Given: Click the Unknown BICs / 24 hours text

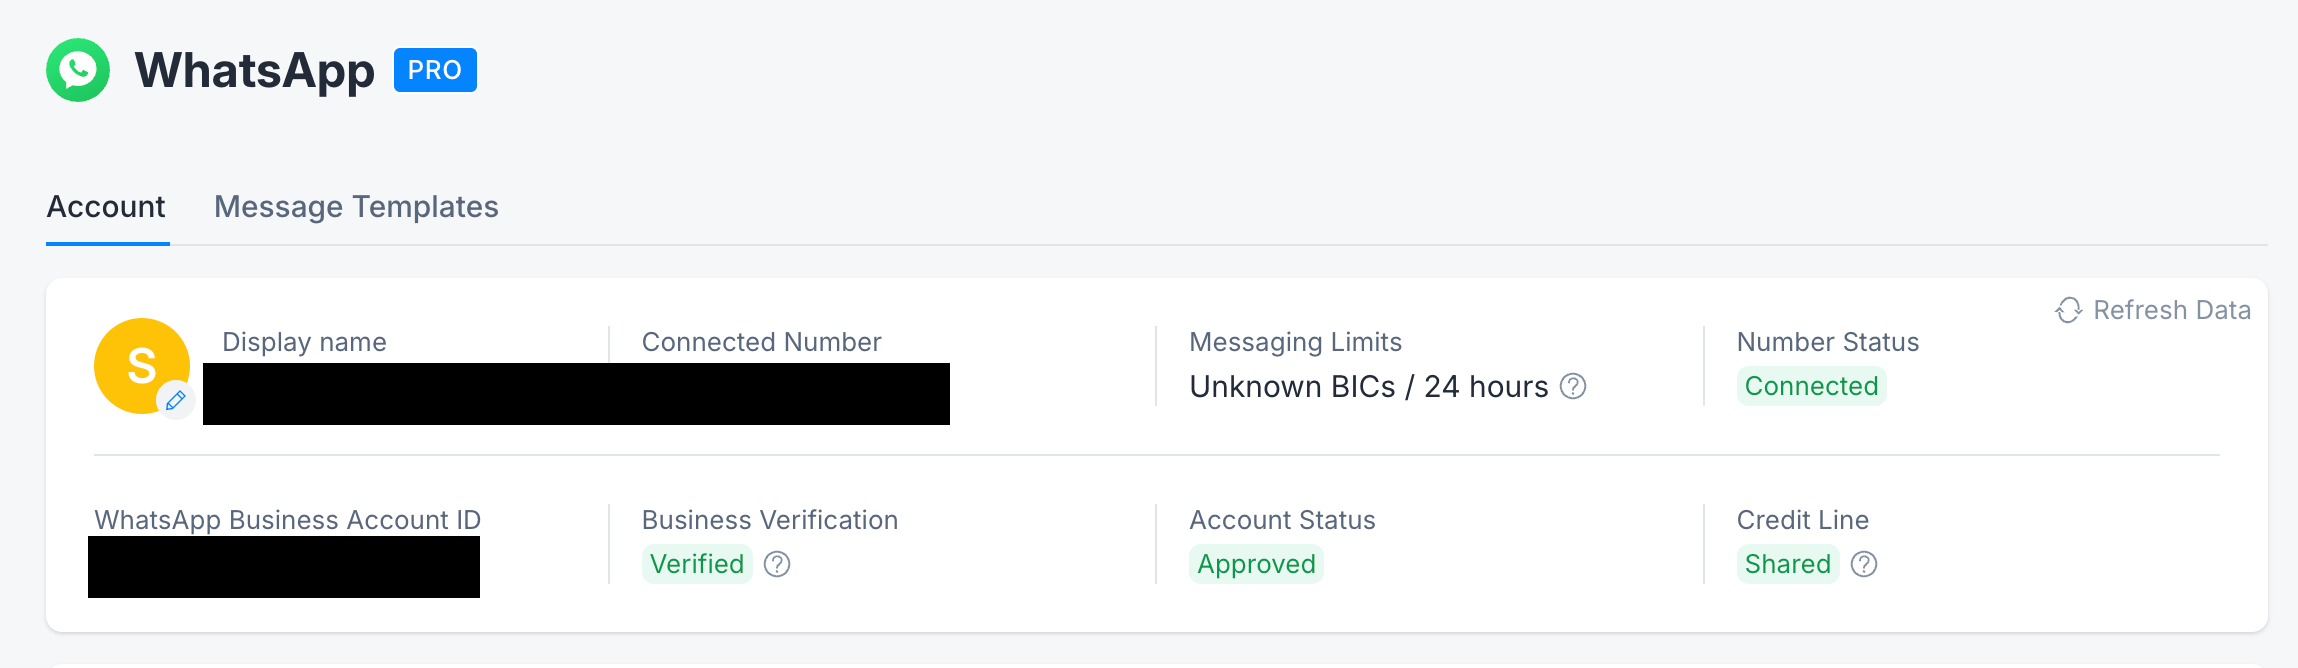Looking at the screenshot, I should coord(1369,387).
